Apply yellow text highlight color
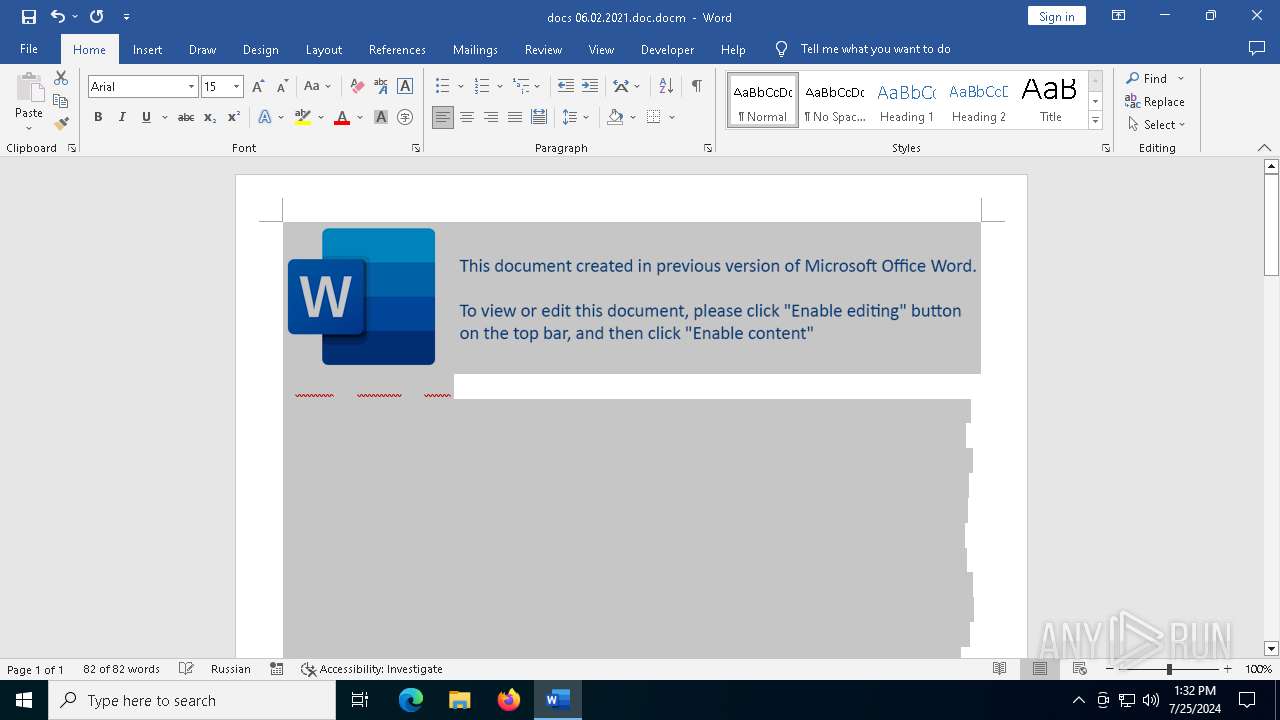 pyautogui.click(x=303, y=118)
